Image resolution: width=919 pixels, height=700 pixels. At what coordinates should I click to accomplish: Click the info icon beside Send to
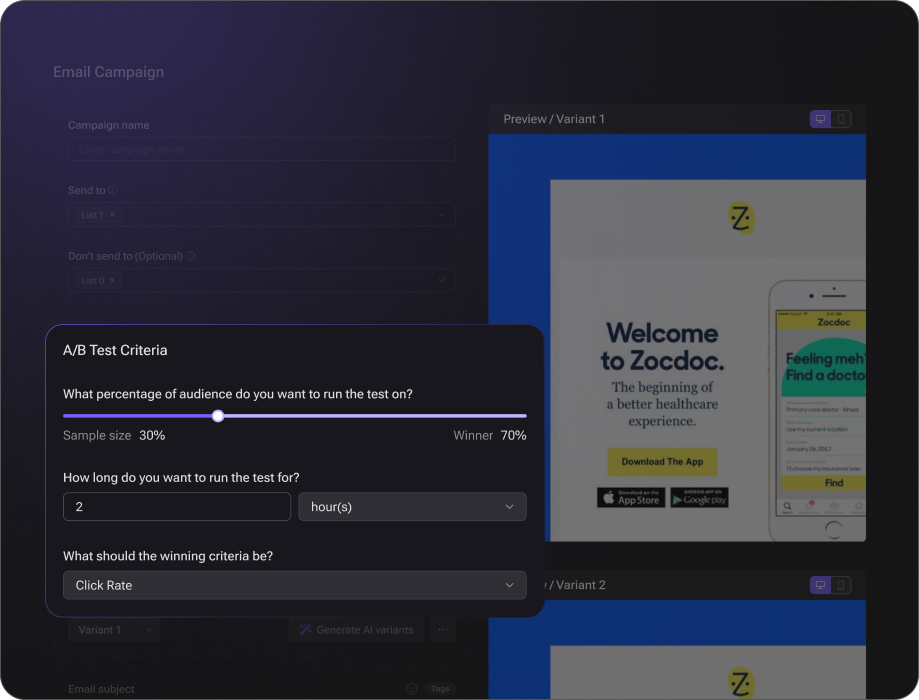coord(113,190)
